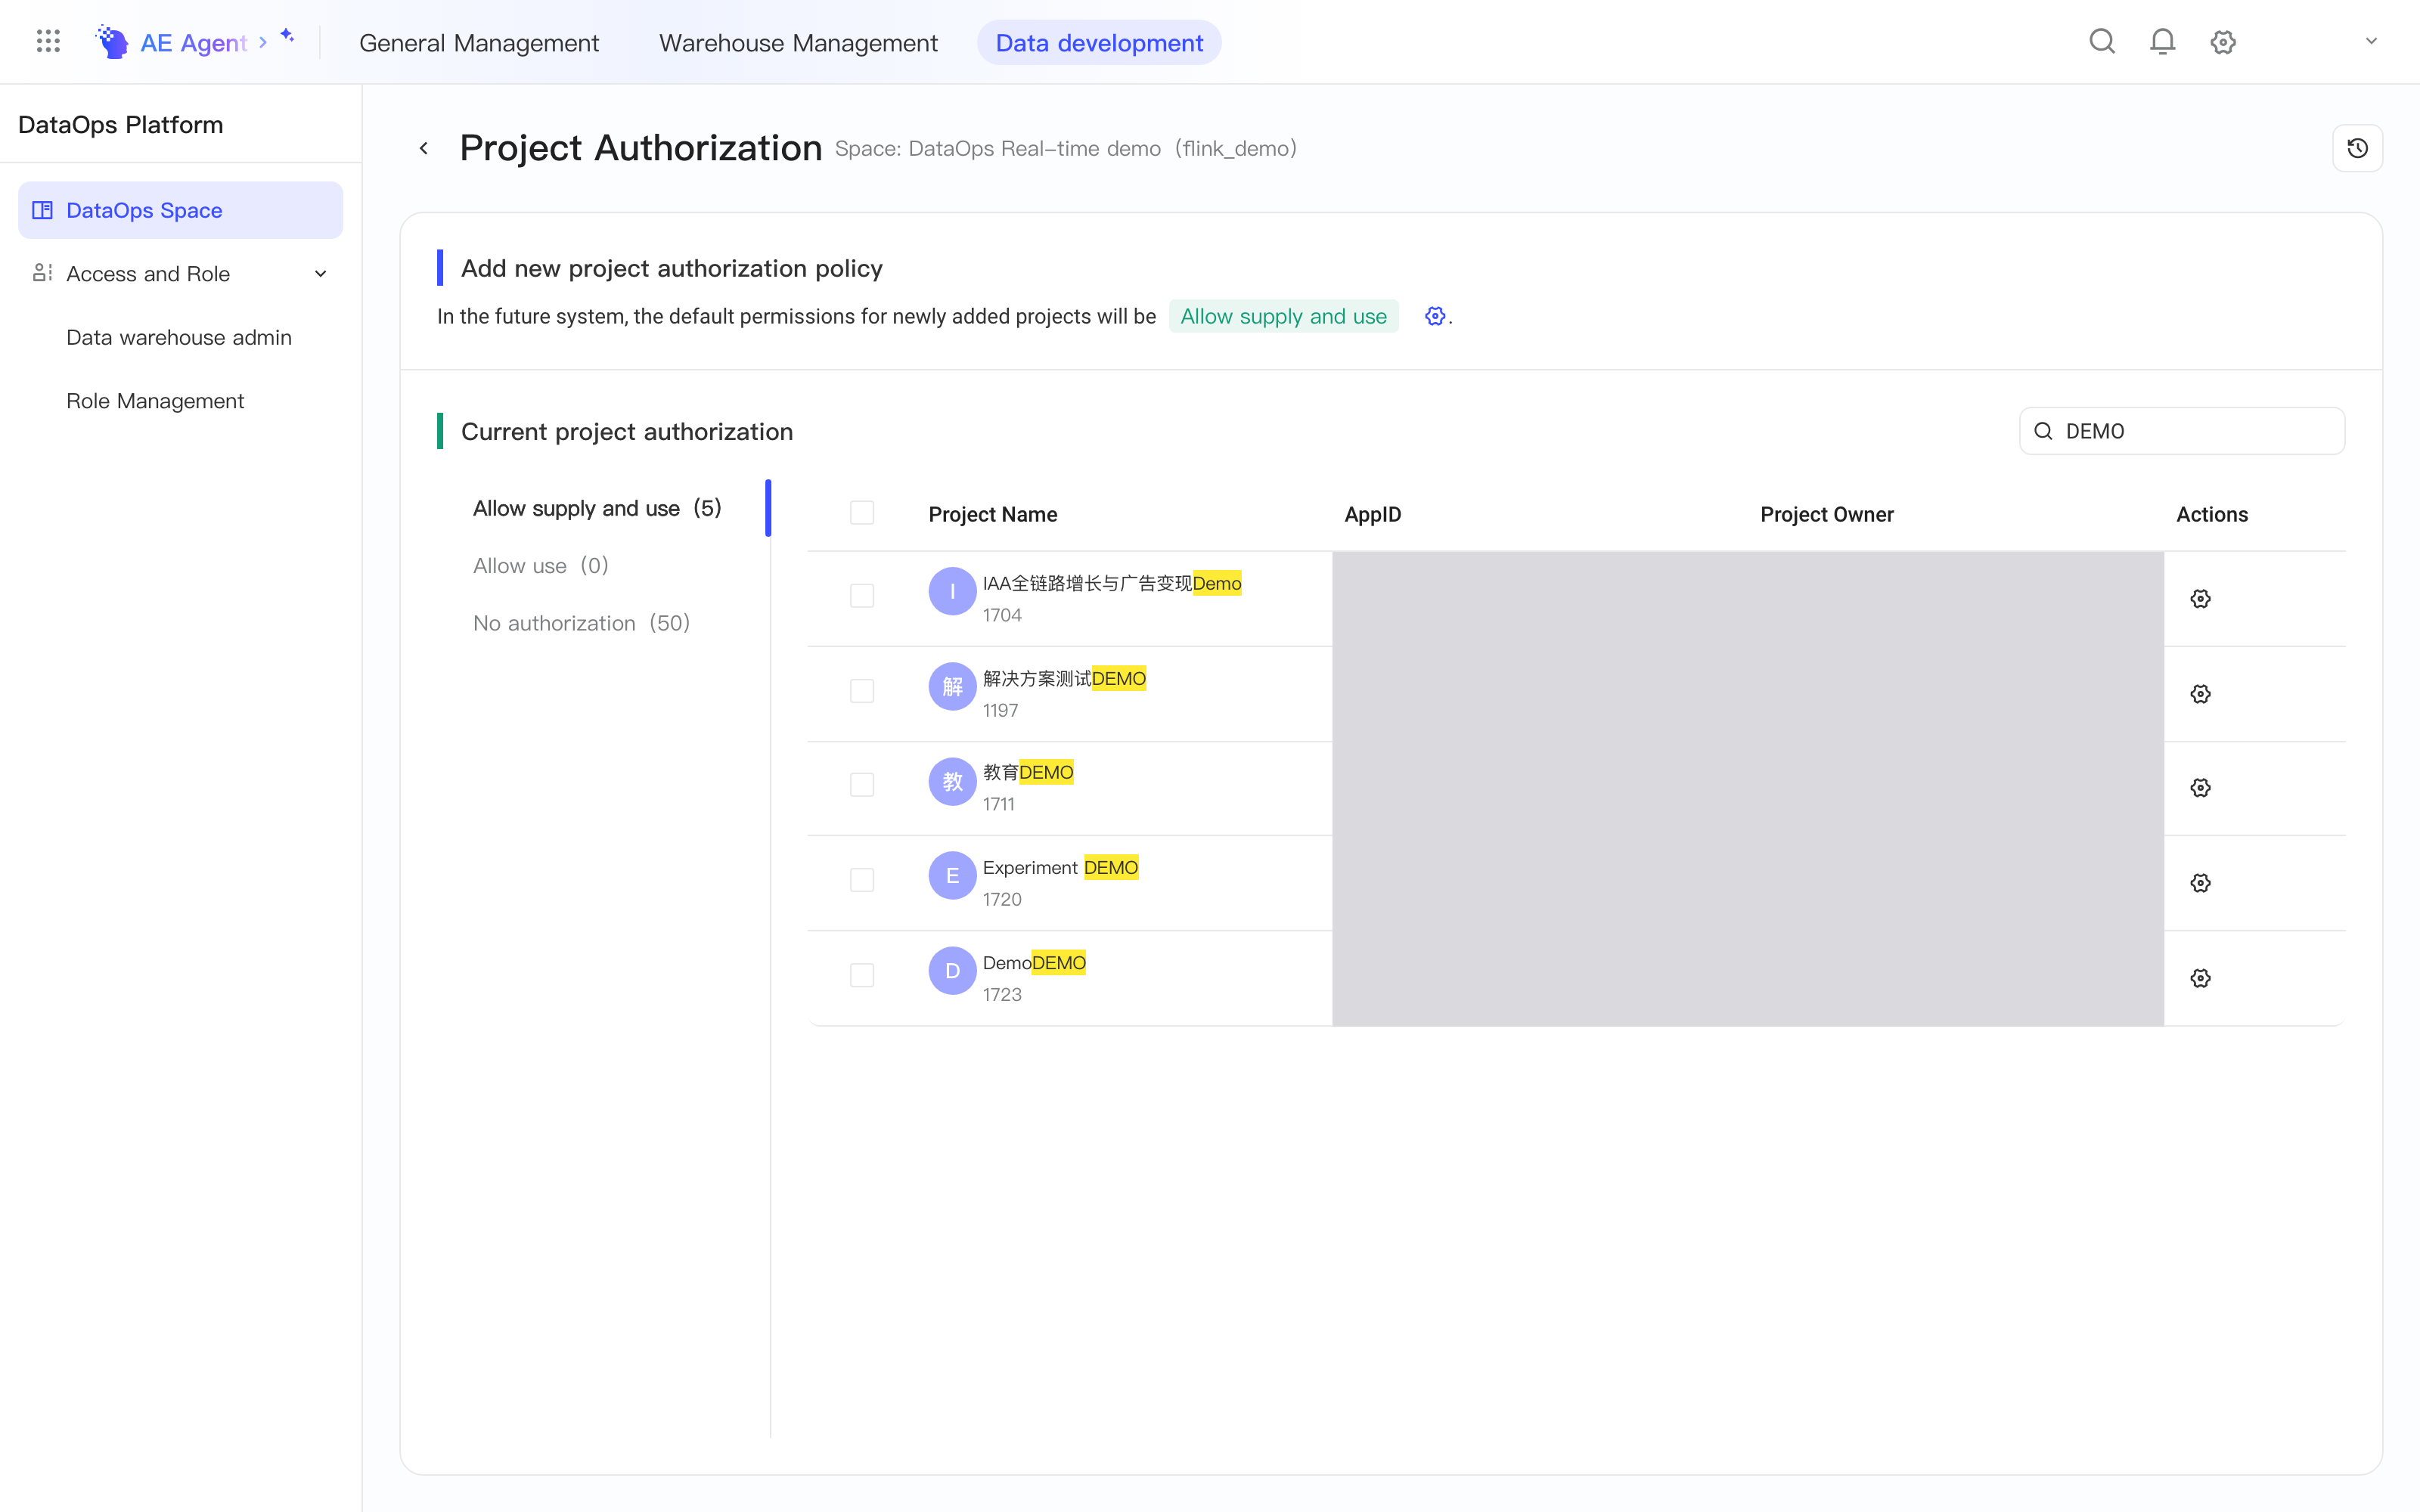Check the Experiment DEMO row checkbox
Viewport: 2420px width, 1512px height.
pyautogui.click(x=862, y=880)
